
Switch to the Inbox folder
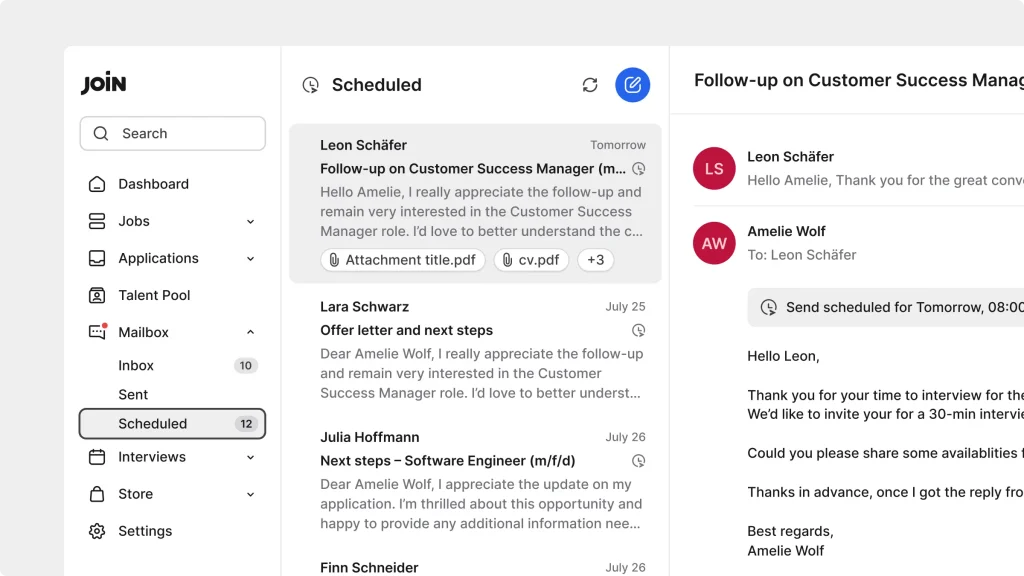click(136, 365)
